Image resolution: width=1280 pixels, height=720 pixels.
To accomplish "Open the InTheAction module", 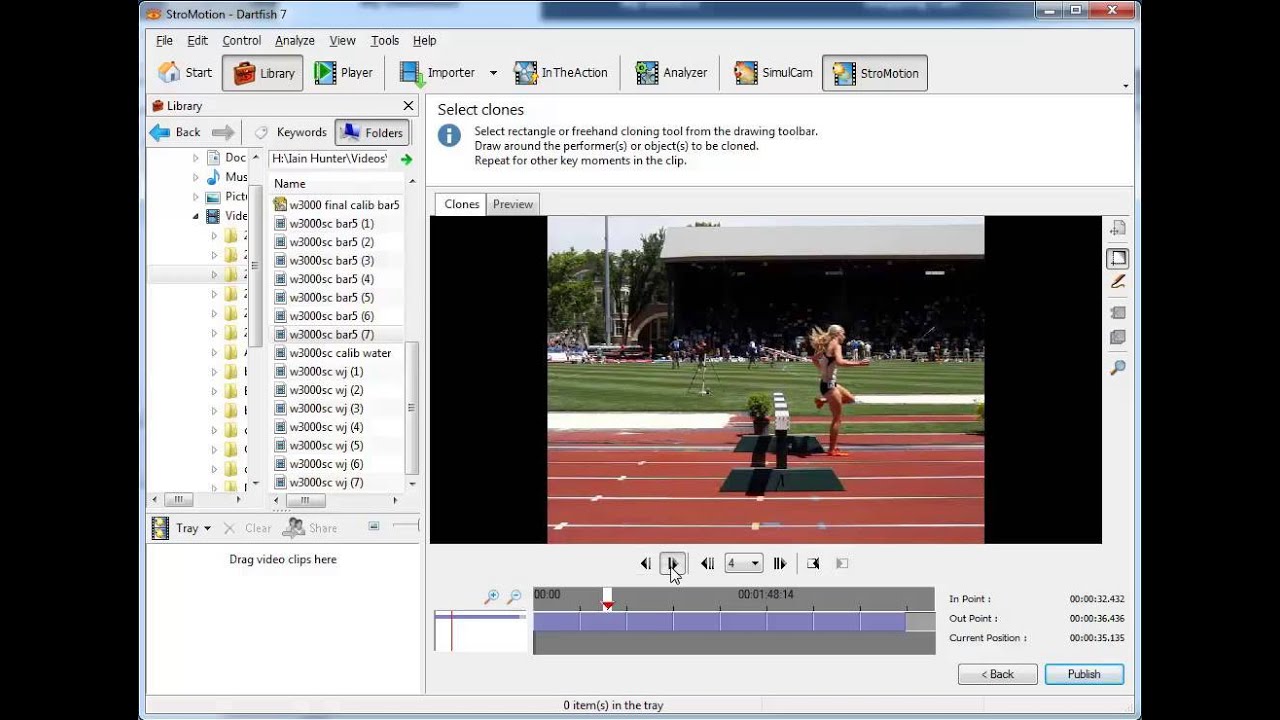I will pos(562,73).
